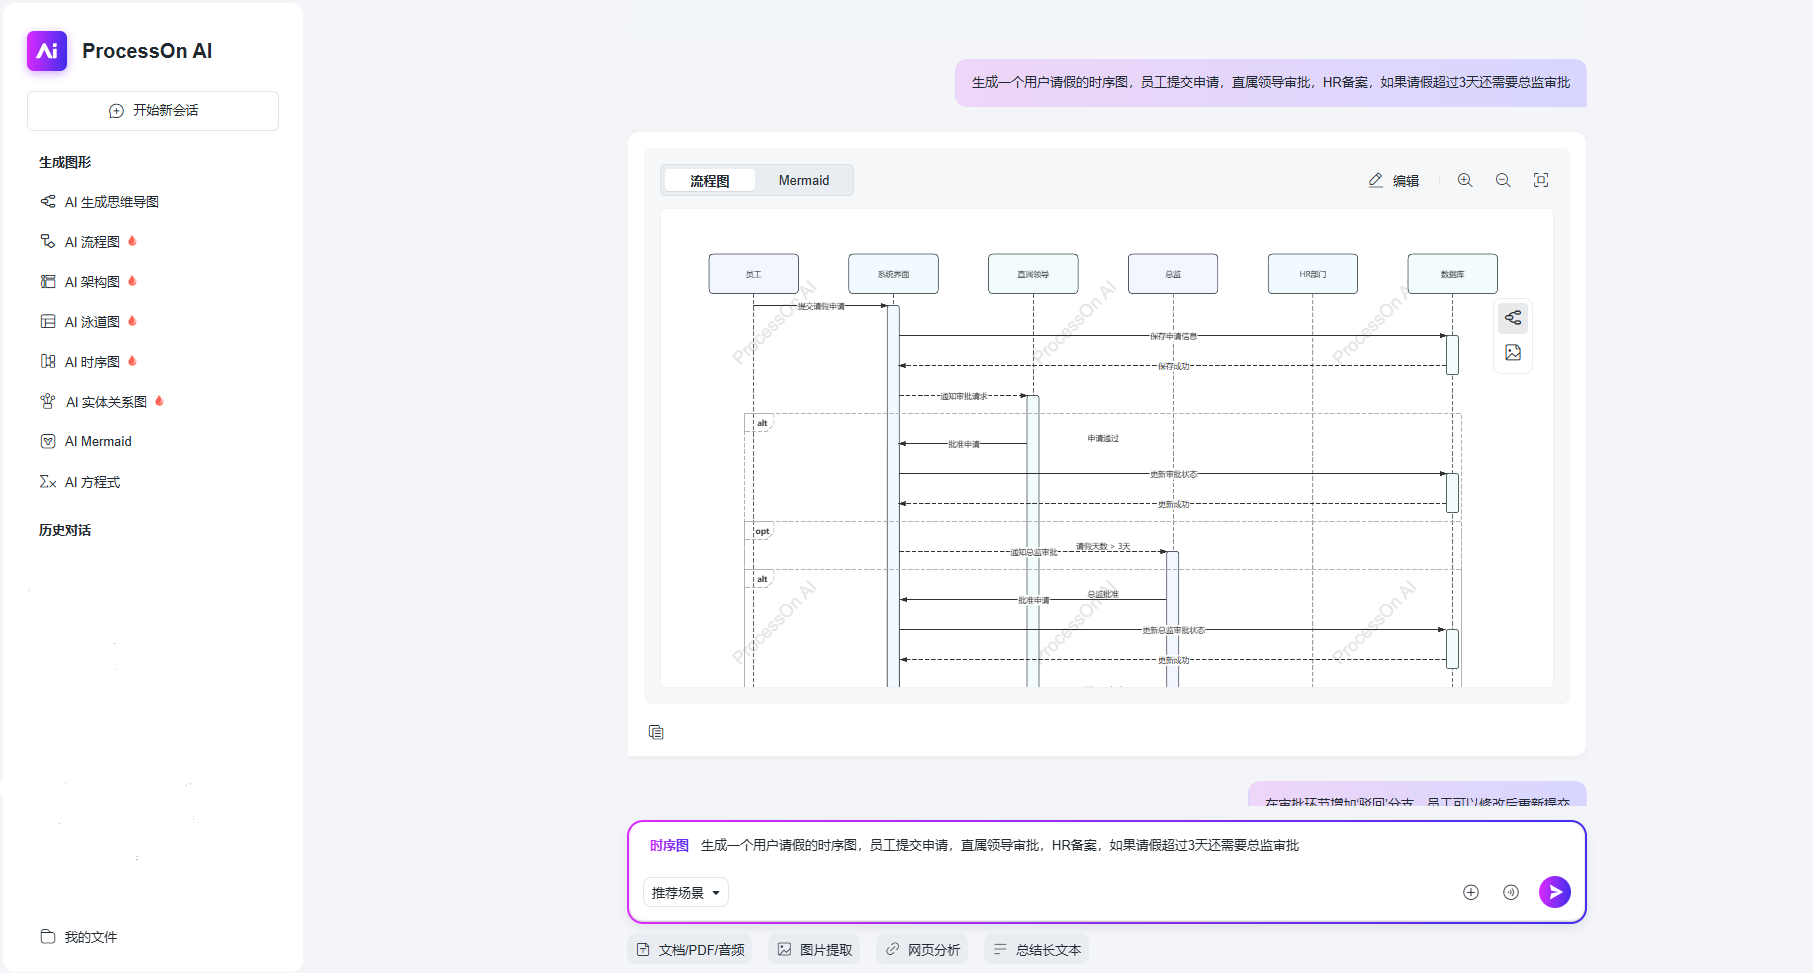Start a new chat with 开始新会话
The width and height of the screenshot is (1813, 973).
[x=153, y=110]
